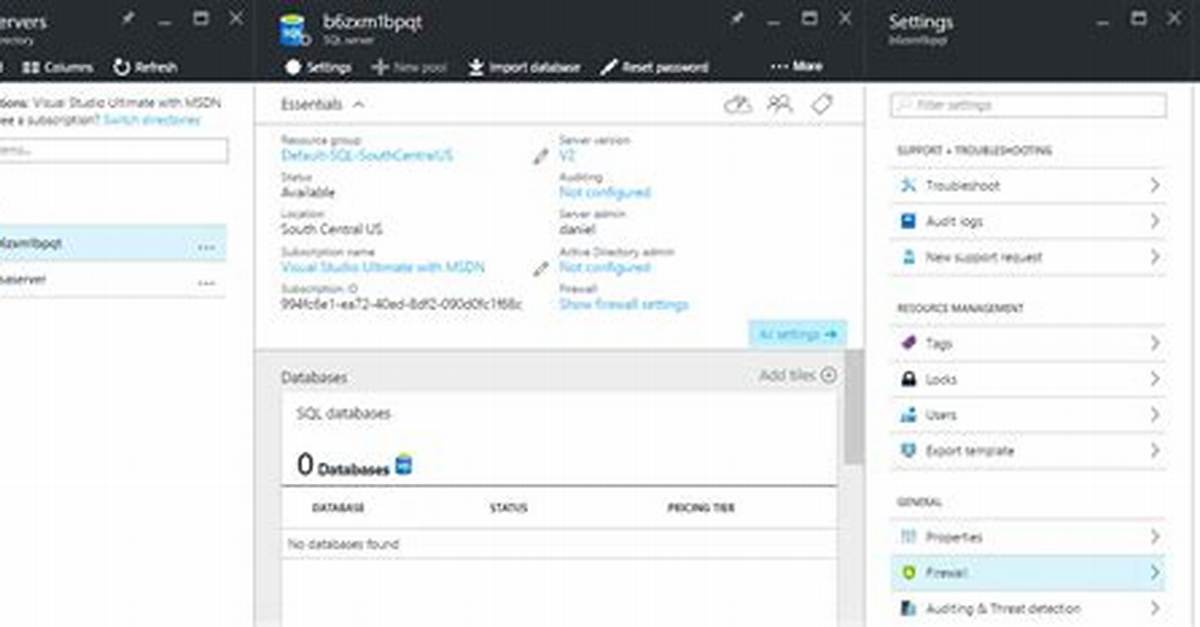Open Troubleshoot in settings
Screen dimensions: 1200x627
click(1028, 185)
